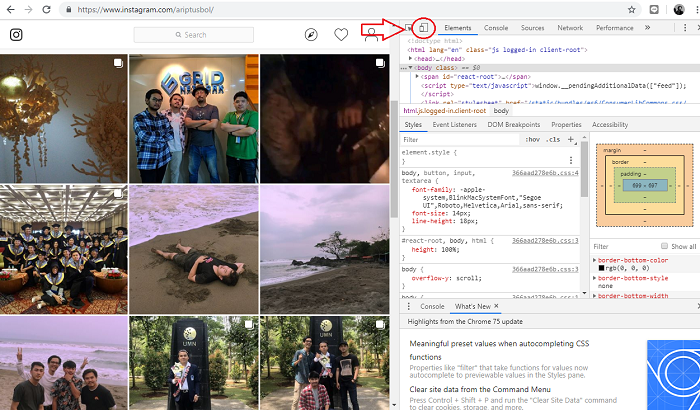
Task: Click the padlock site-info icon
Action: pyautogui.click(x=68, y=9)
